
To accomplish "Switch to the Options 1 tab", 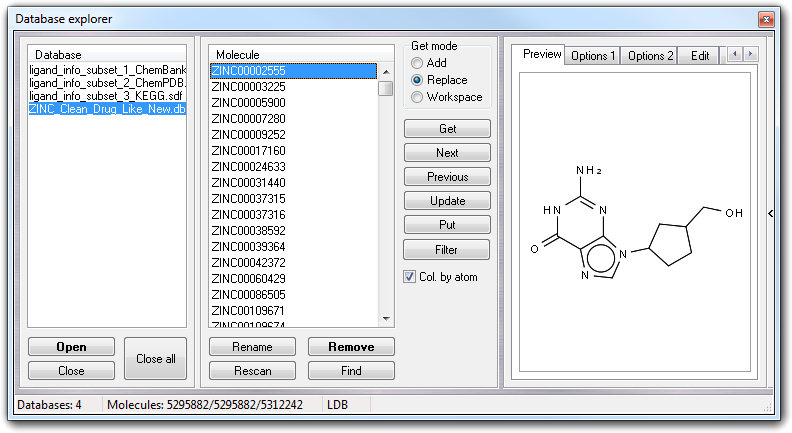I will pos(593,56).
